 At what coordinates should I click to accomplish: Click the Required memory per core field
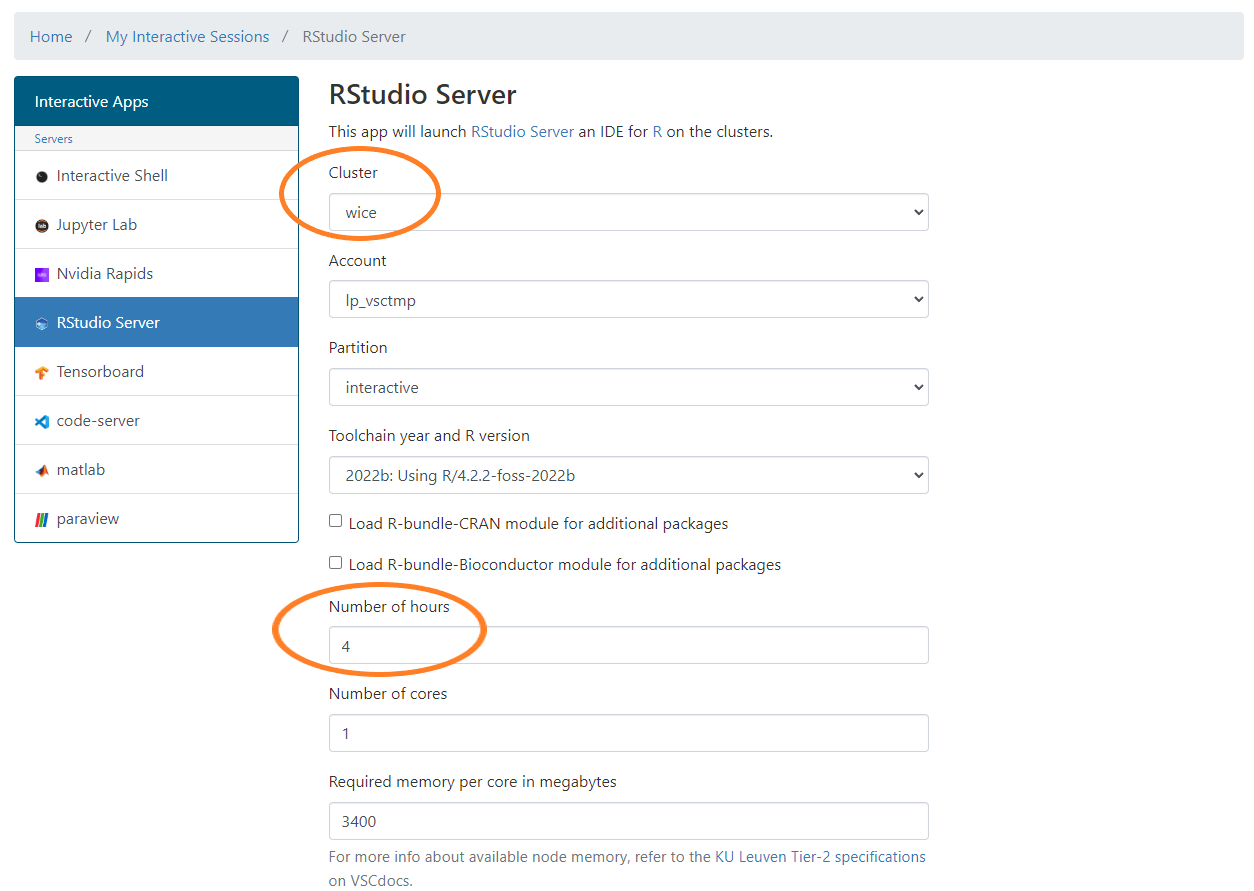point(628,821)
